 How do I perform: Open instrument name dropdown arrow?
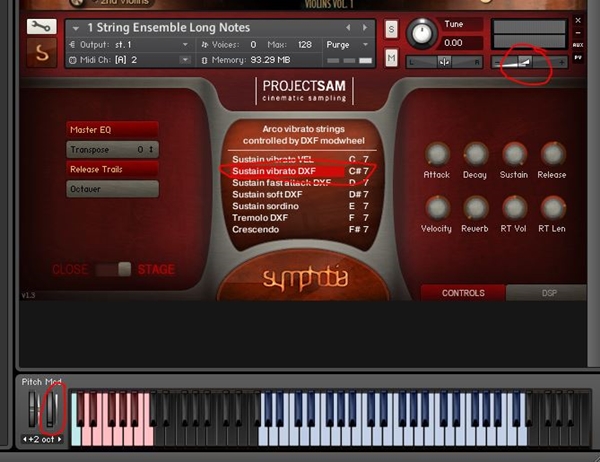tap(76, 28)
